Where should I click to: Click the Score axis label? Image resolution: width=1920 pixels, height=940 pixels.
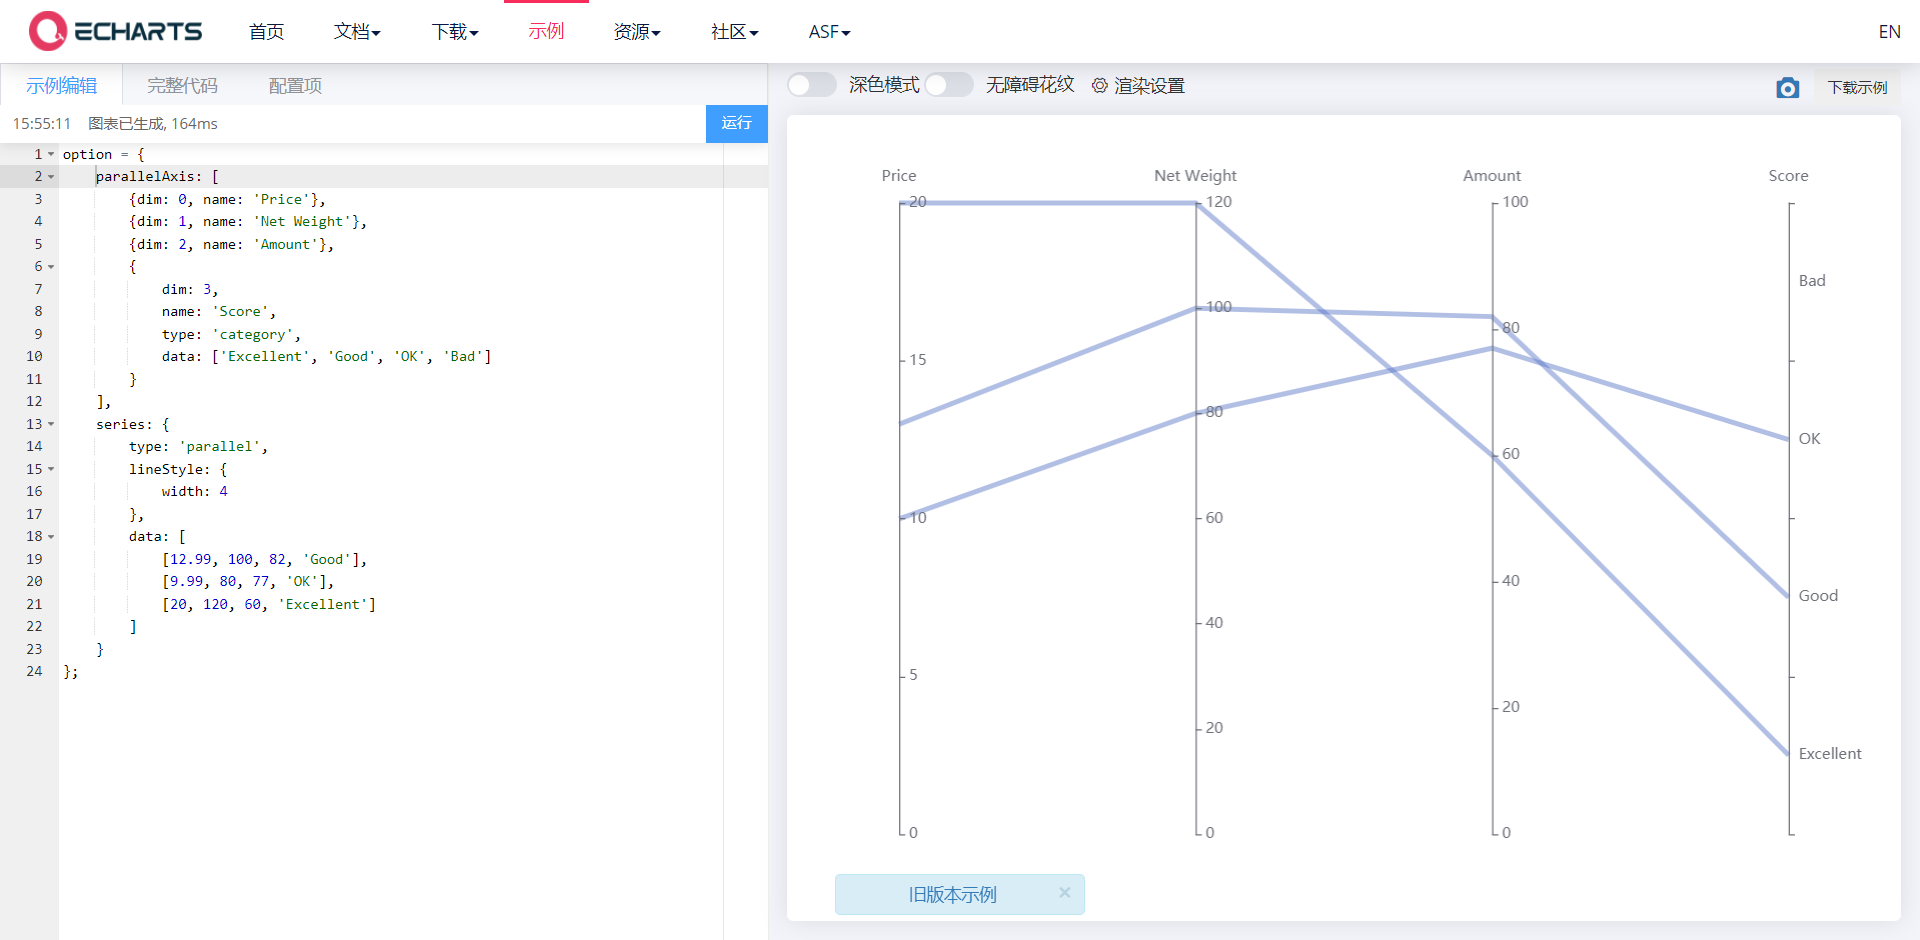[1788, 176]
